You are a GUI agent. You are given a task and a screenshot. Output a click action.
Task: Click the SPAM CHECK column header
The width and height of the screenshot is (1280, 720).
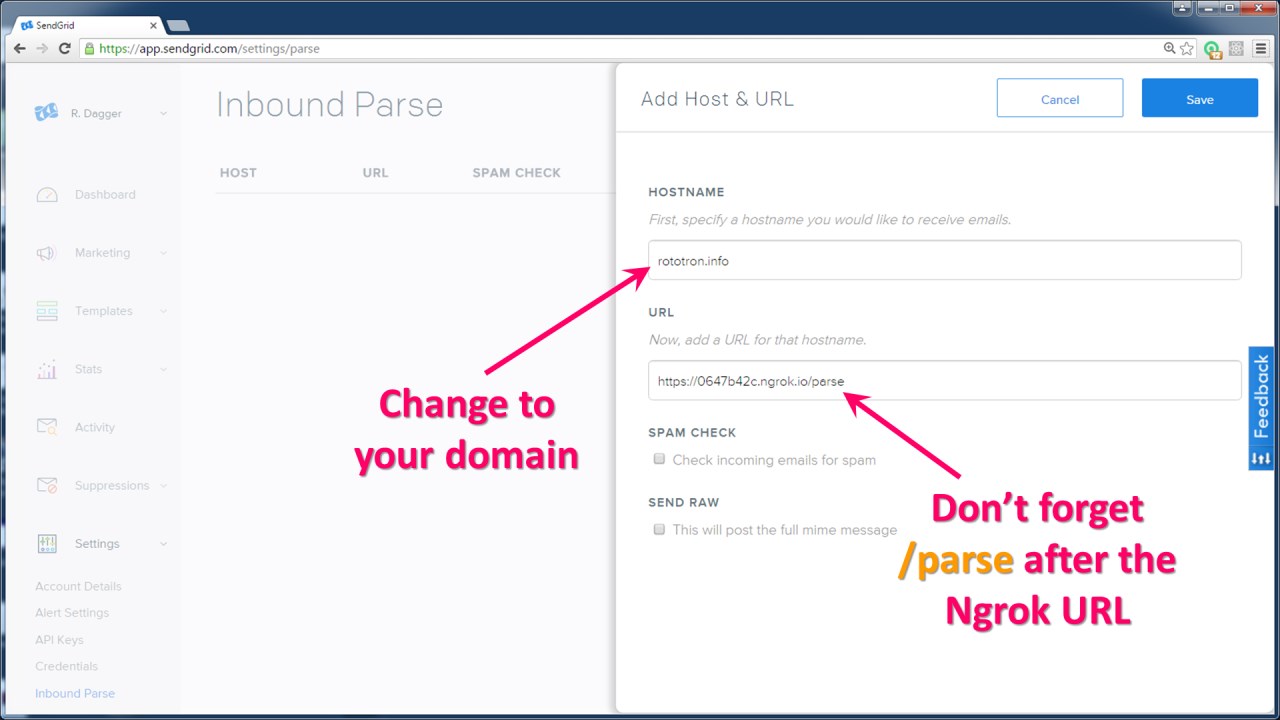coord(517,173)
